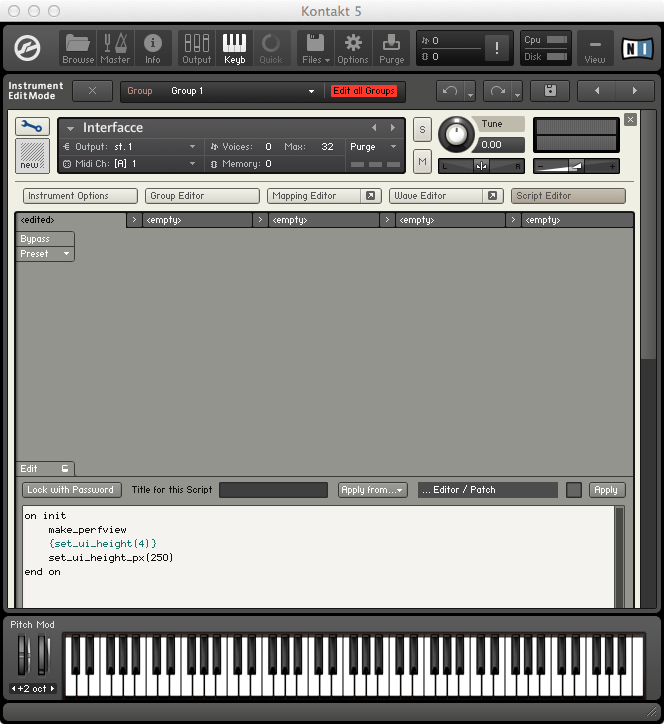Open the Group 1 dropdown

242,91
